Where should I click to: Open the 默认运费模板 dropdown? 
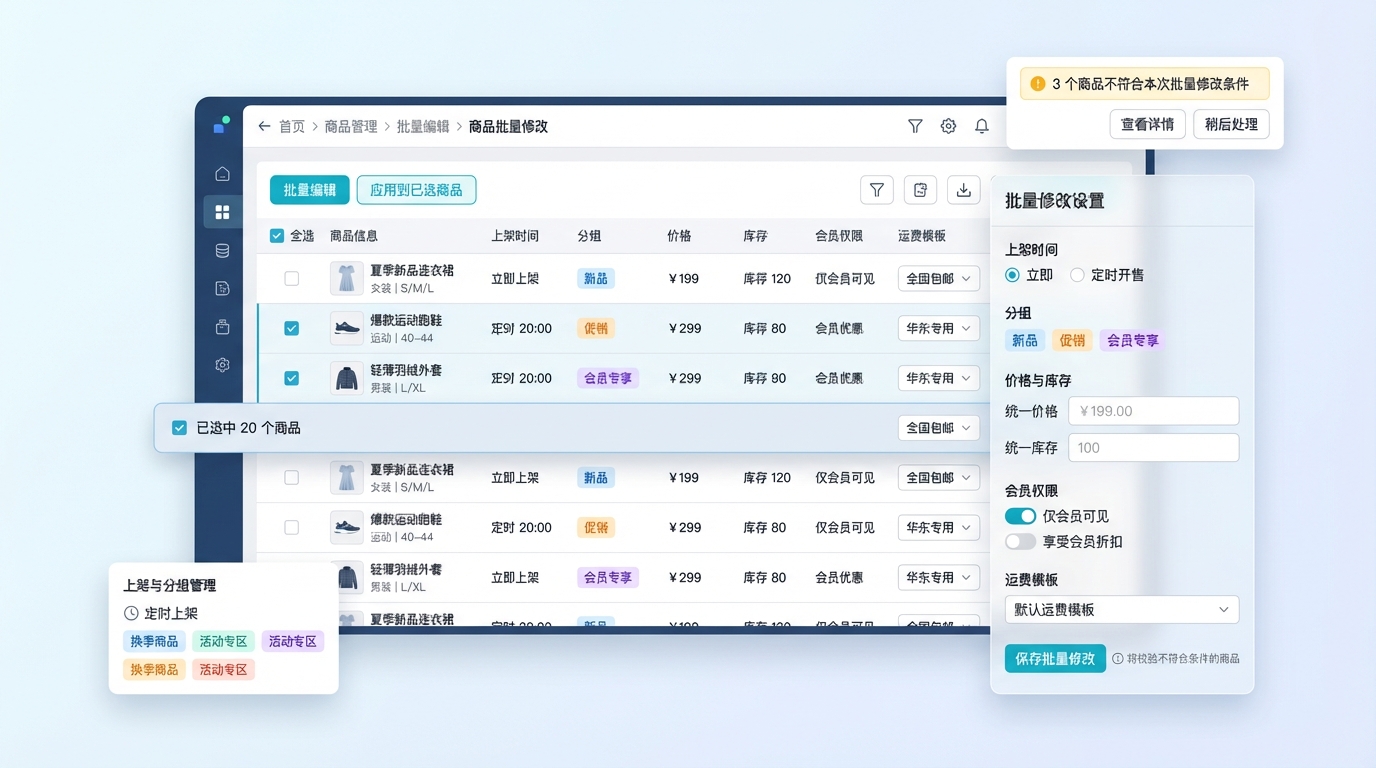[x=1121, y=610]
